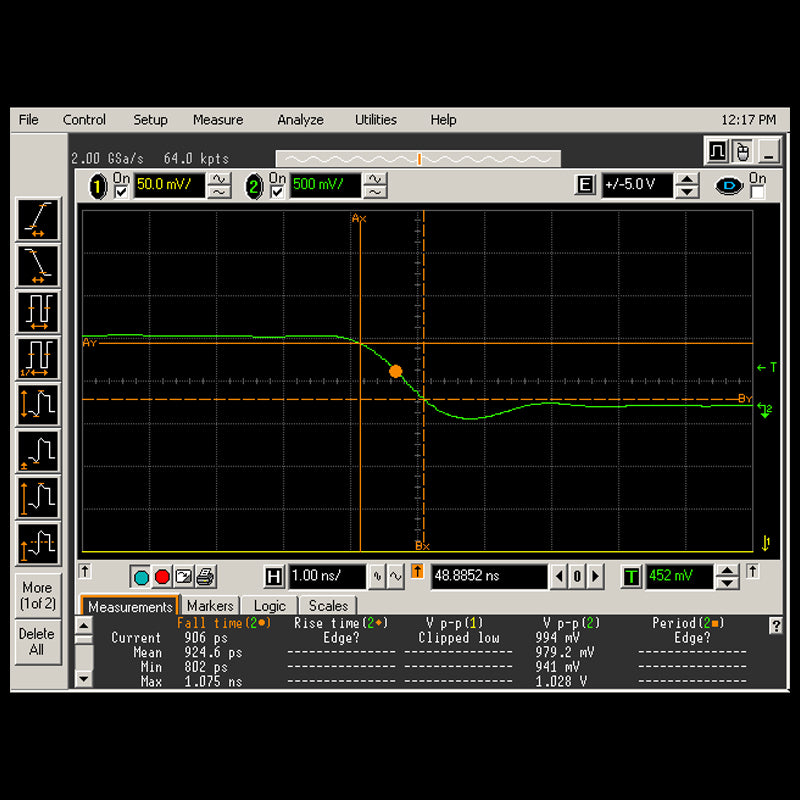Image resolution: width=800 pixels, height=800 pixels.
Task: Disable channel 2 On checkbox
Action: [x=277, y=192]
